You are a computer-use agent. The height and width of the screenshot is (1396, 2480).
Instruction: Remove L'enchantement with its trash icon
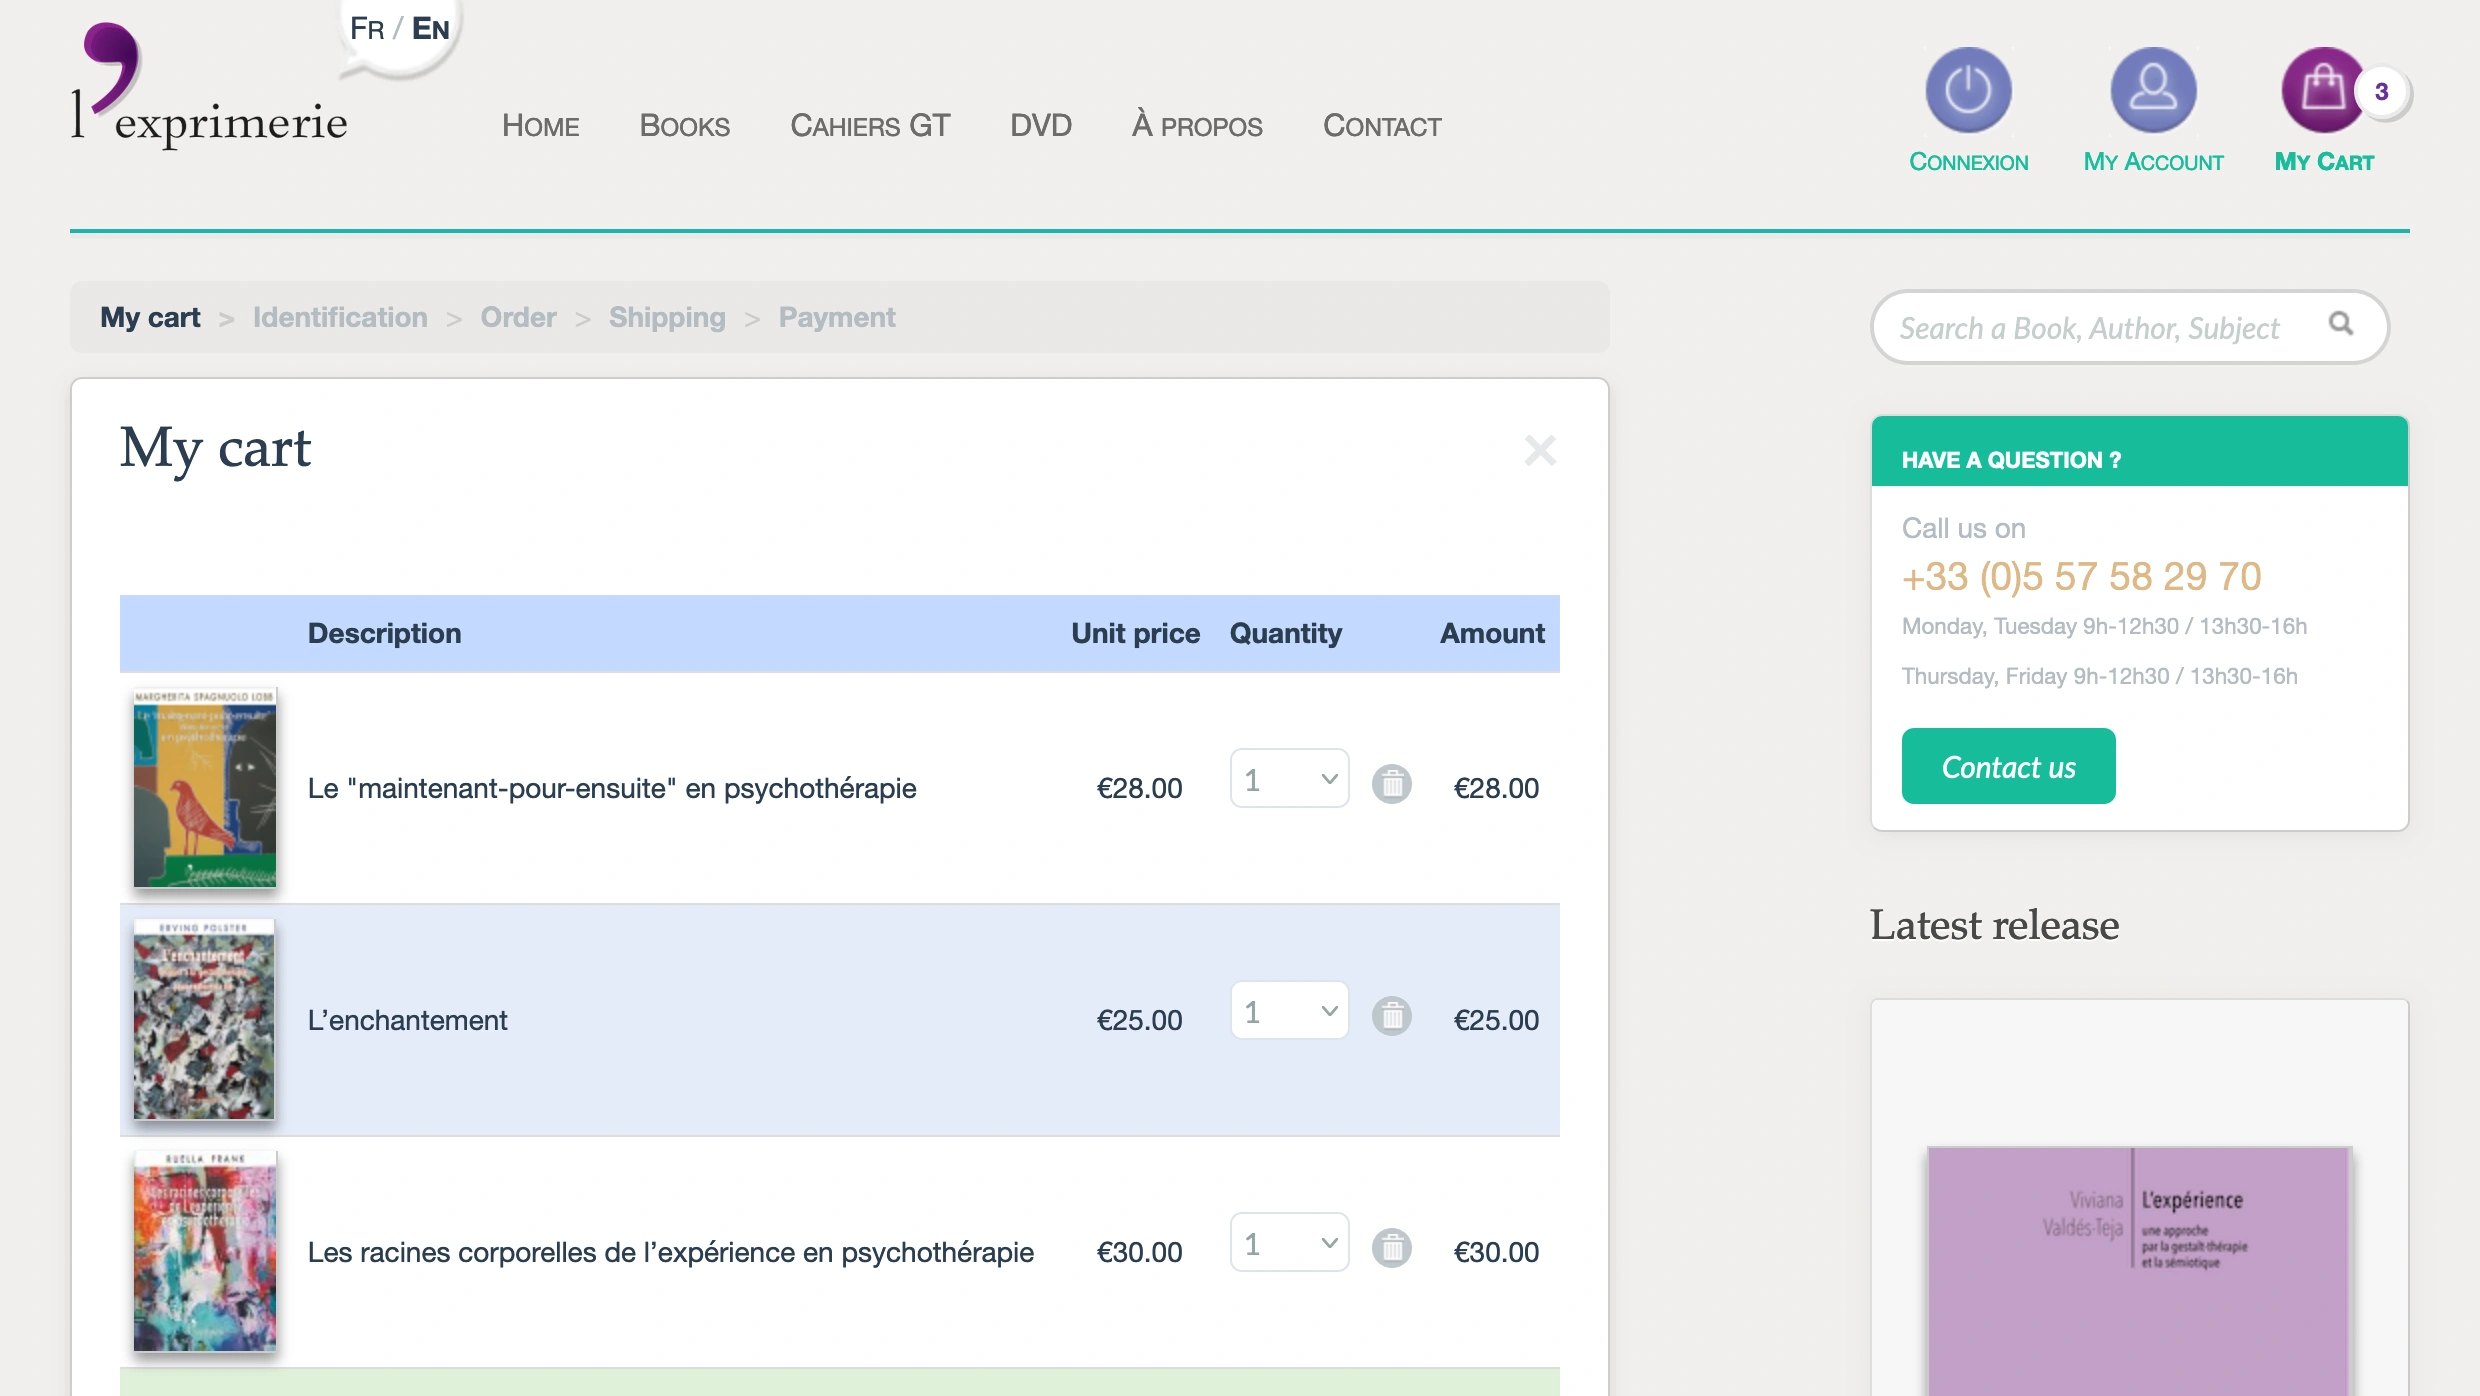[x=1391, y=1016]
